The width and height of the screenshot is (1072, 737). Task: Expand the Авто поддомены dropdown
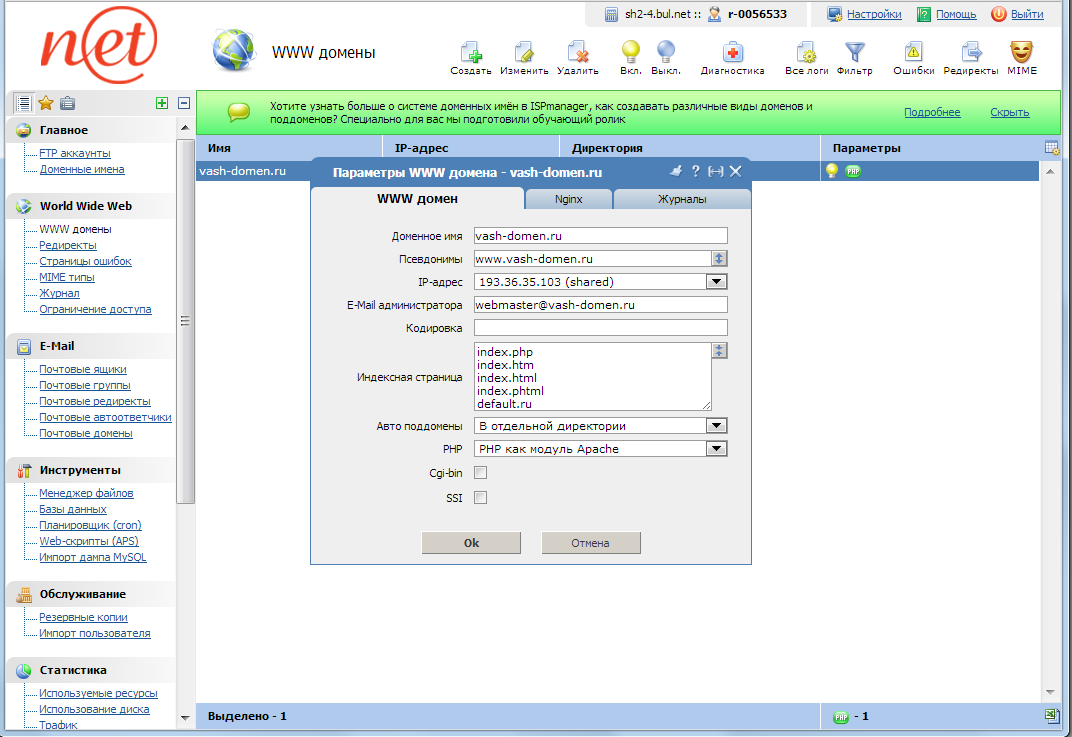click(x=716, y=426)
